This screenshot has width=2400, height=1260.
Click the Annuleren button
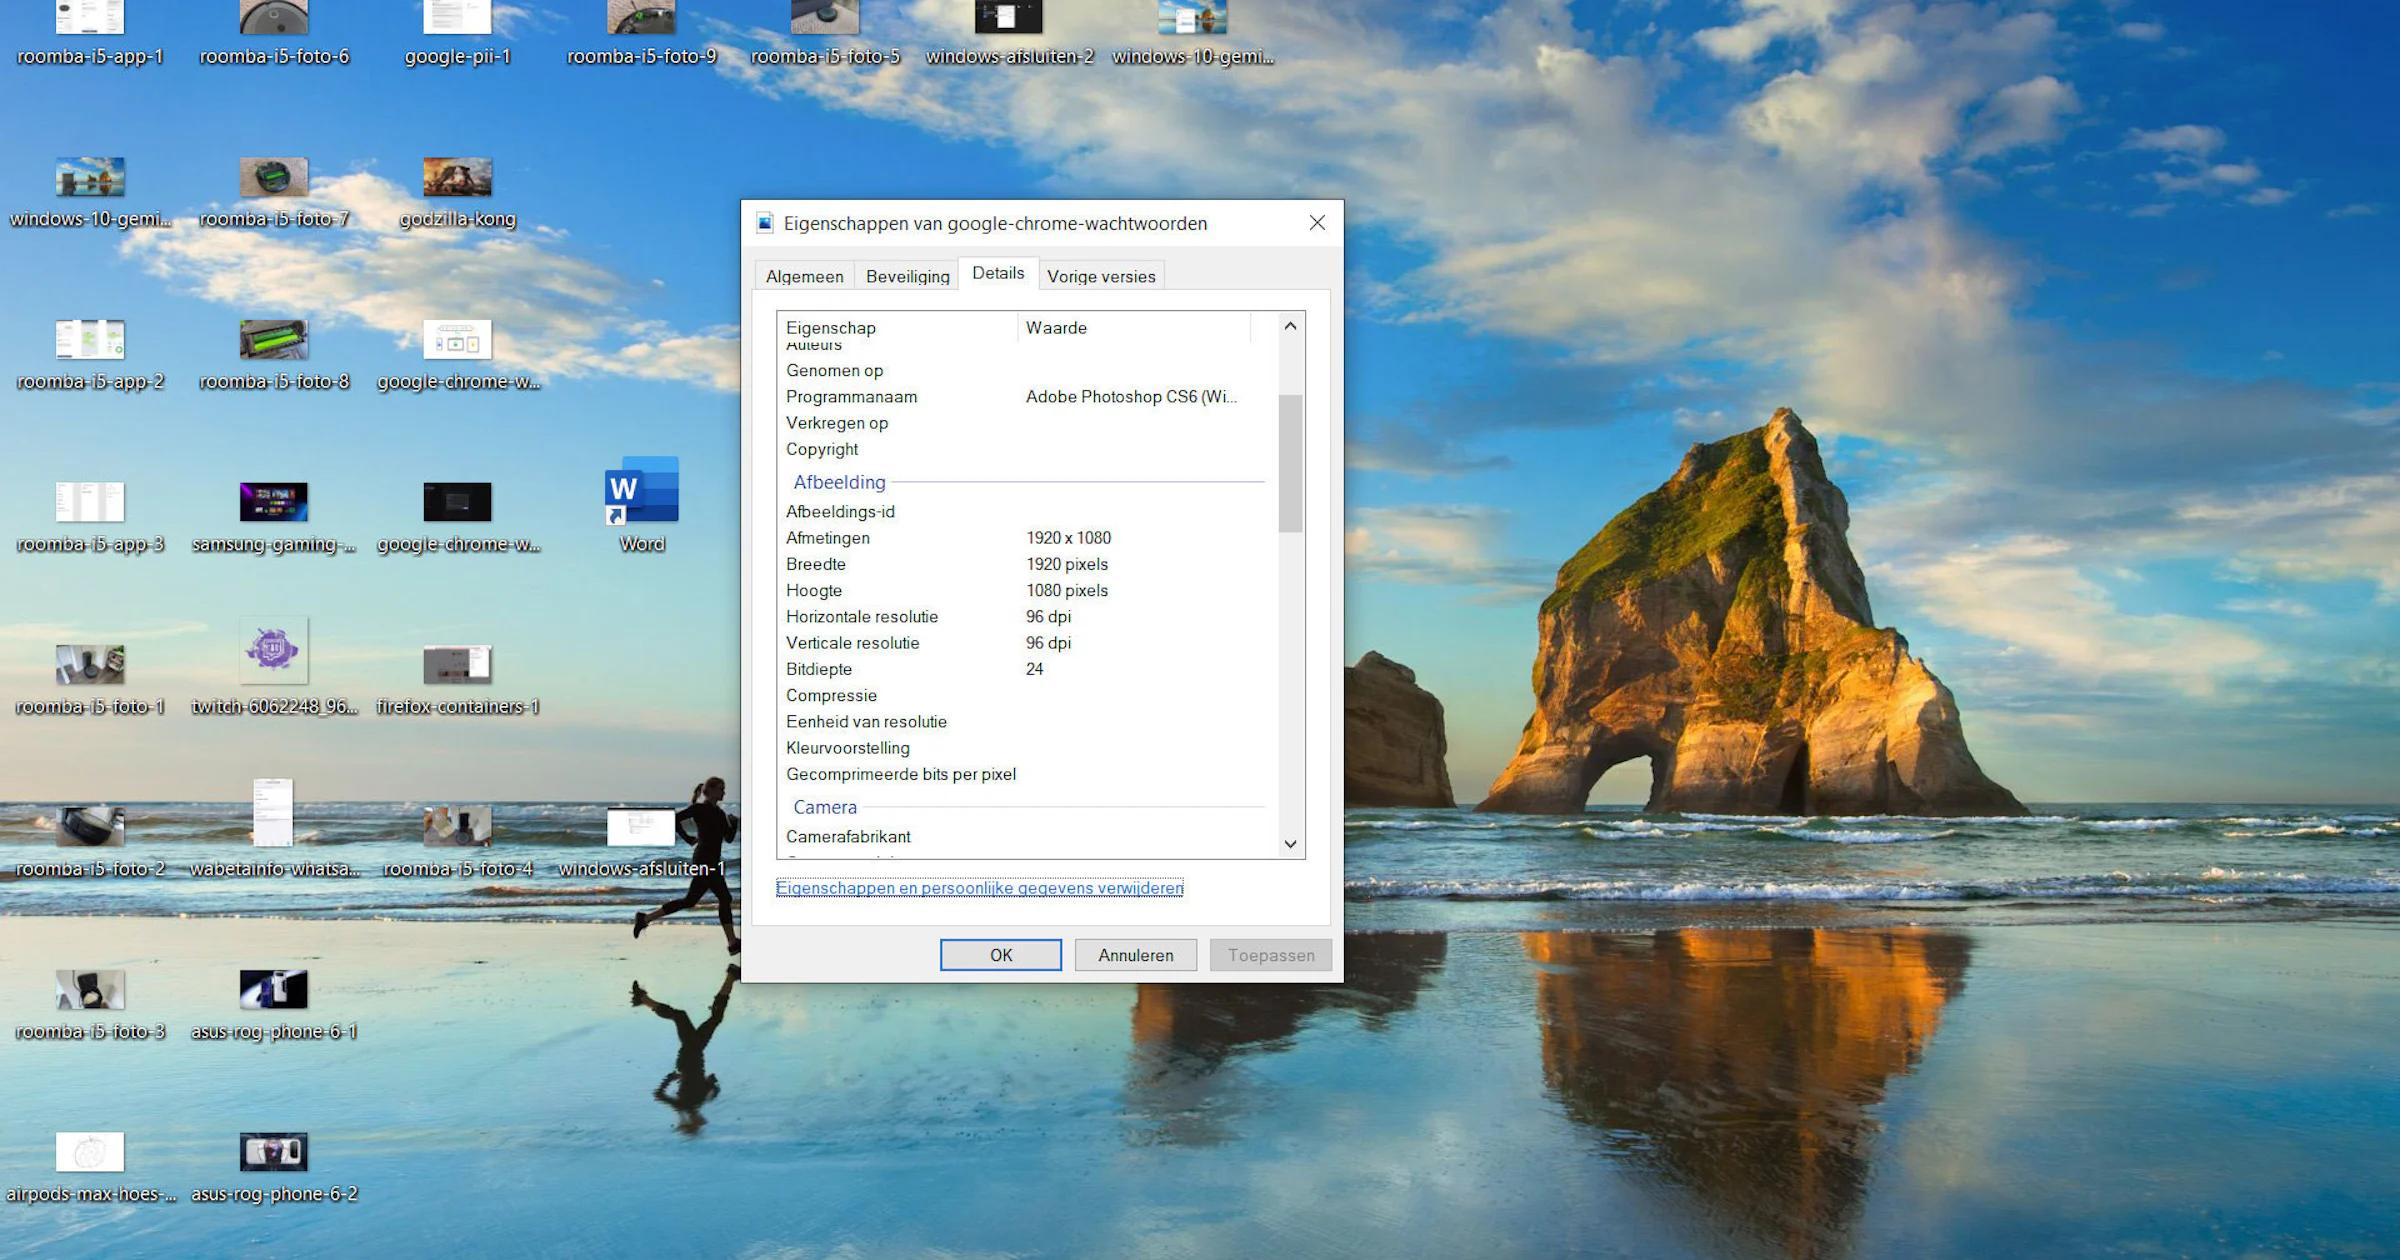click(x=1135, y=955)
